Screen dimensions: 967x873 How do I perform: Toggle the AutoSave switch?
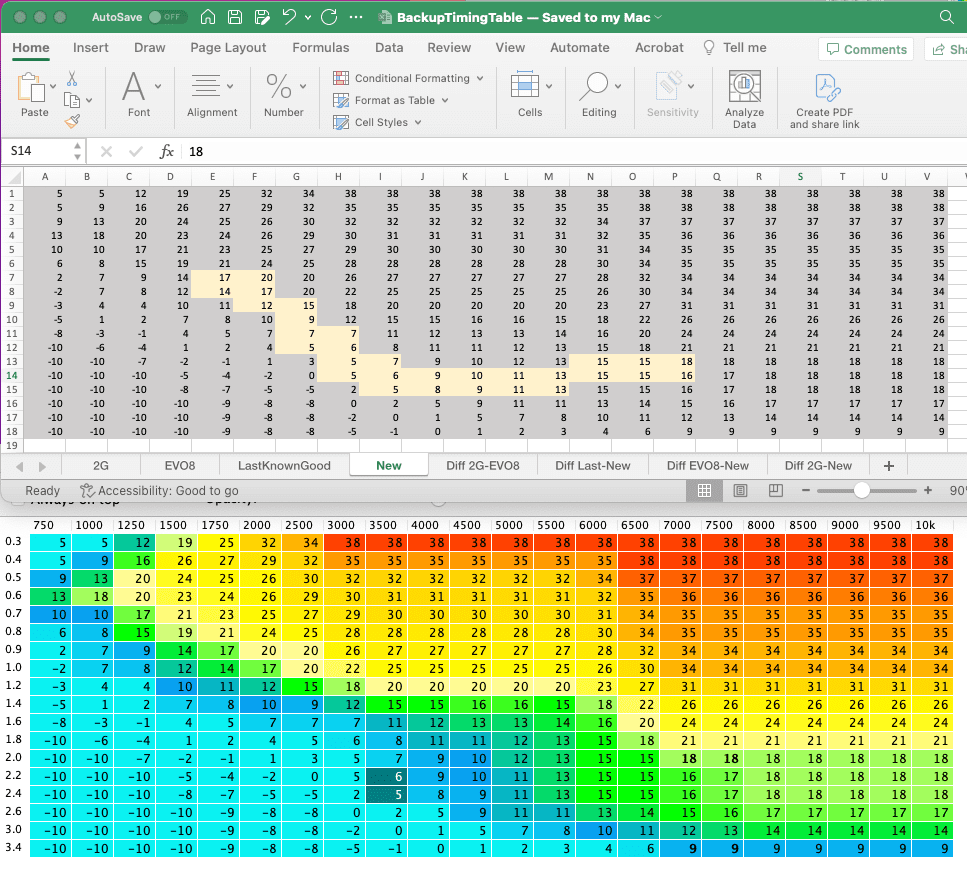tap(168, 17)
